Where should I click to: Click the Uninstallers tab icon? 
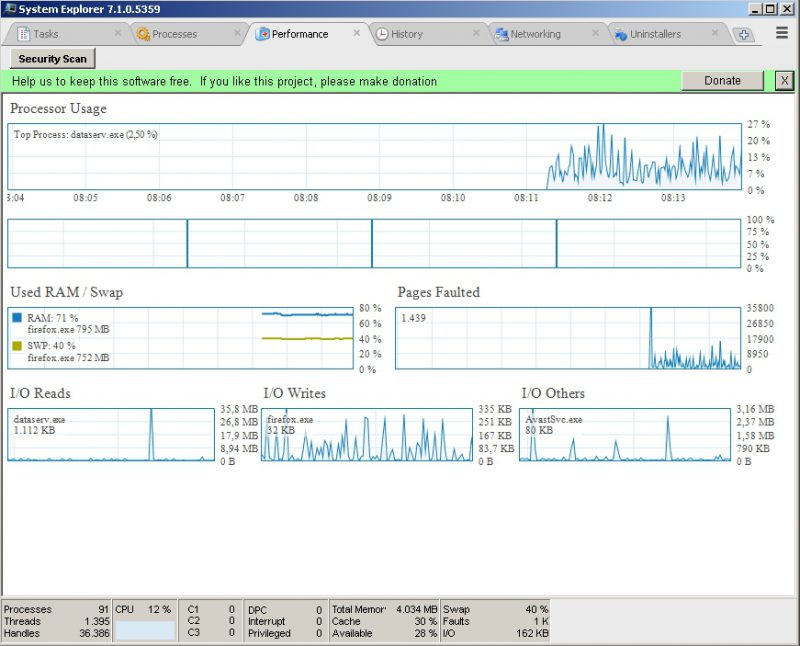(x=620, y=34)
